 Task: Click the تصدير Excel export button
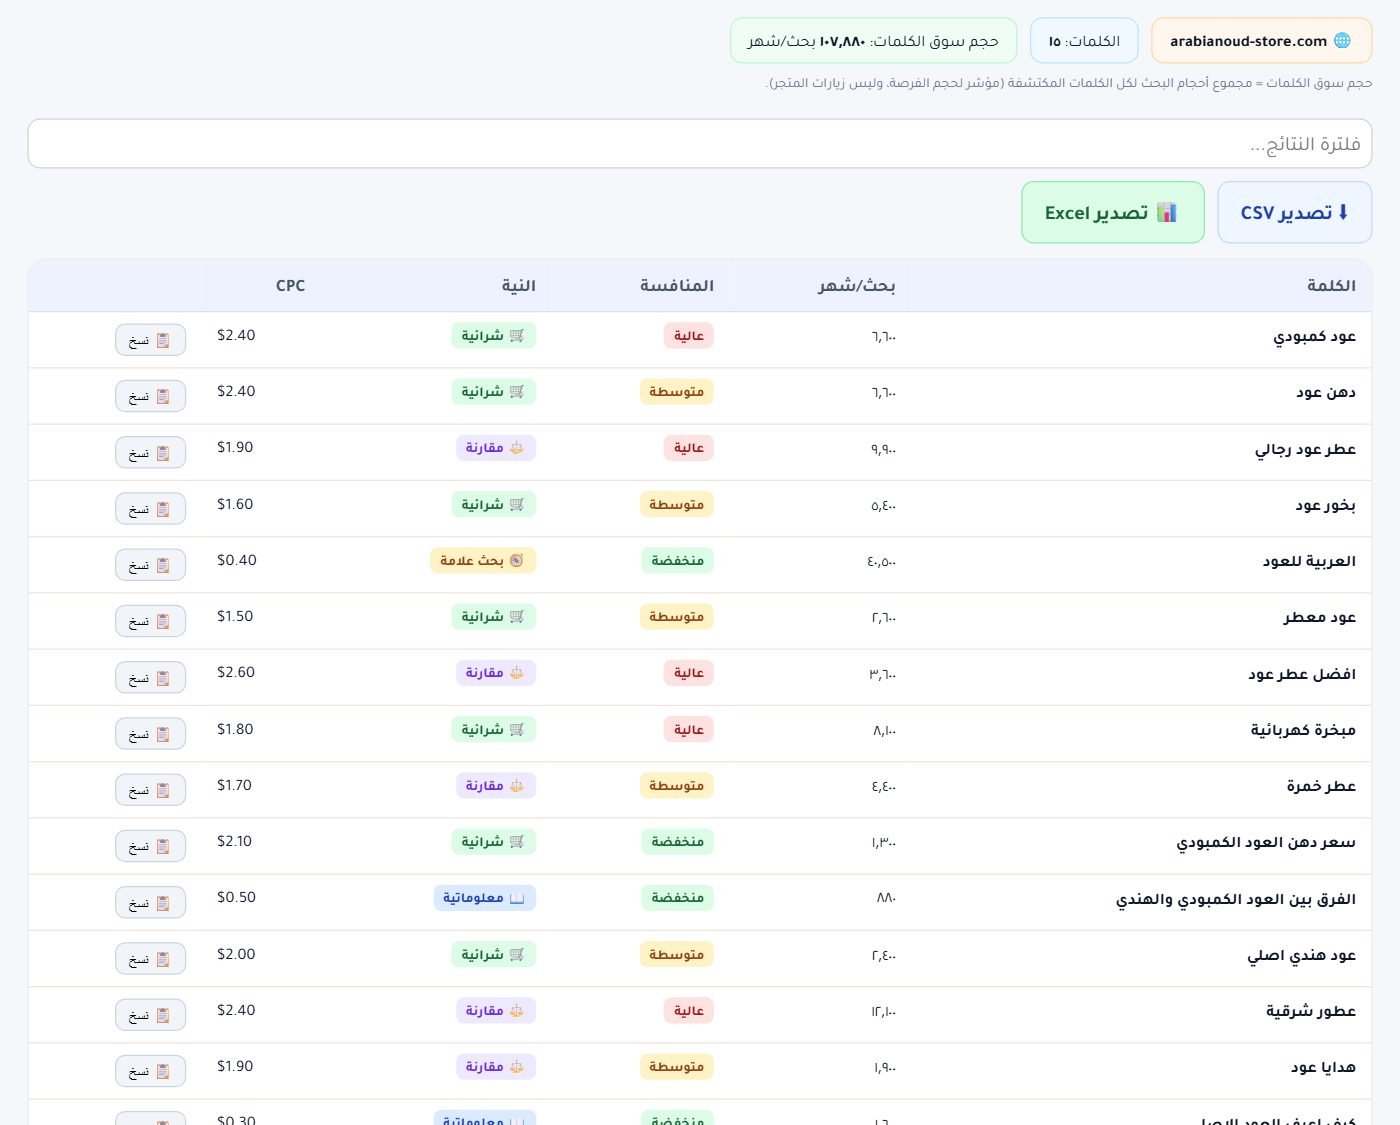pyautogui.click(x=1112, y=212)
